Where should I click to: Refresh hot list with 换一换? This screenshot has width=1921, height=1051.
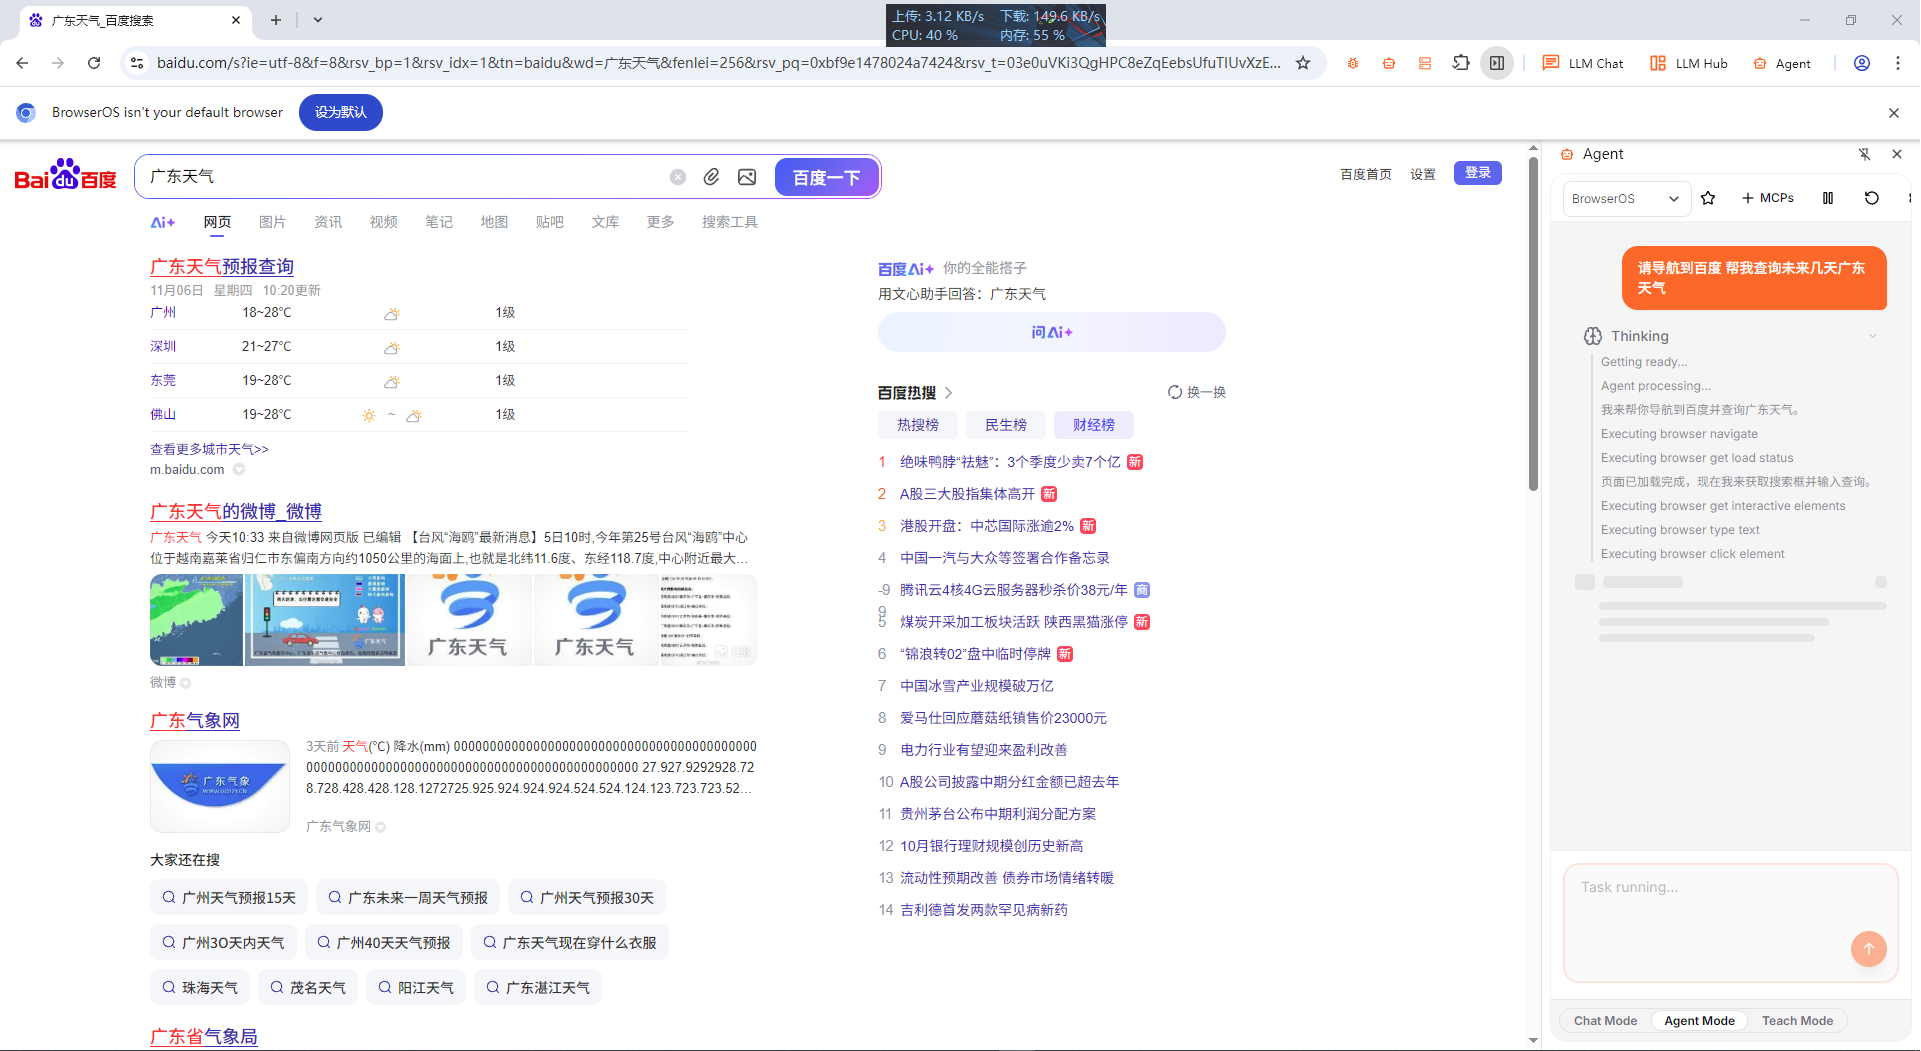click(1197, 392)
